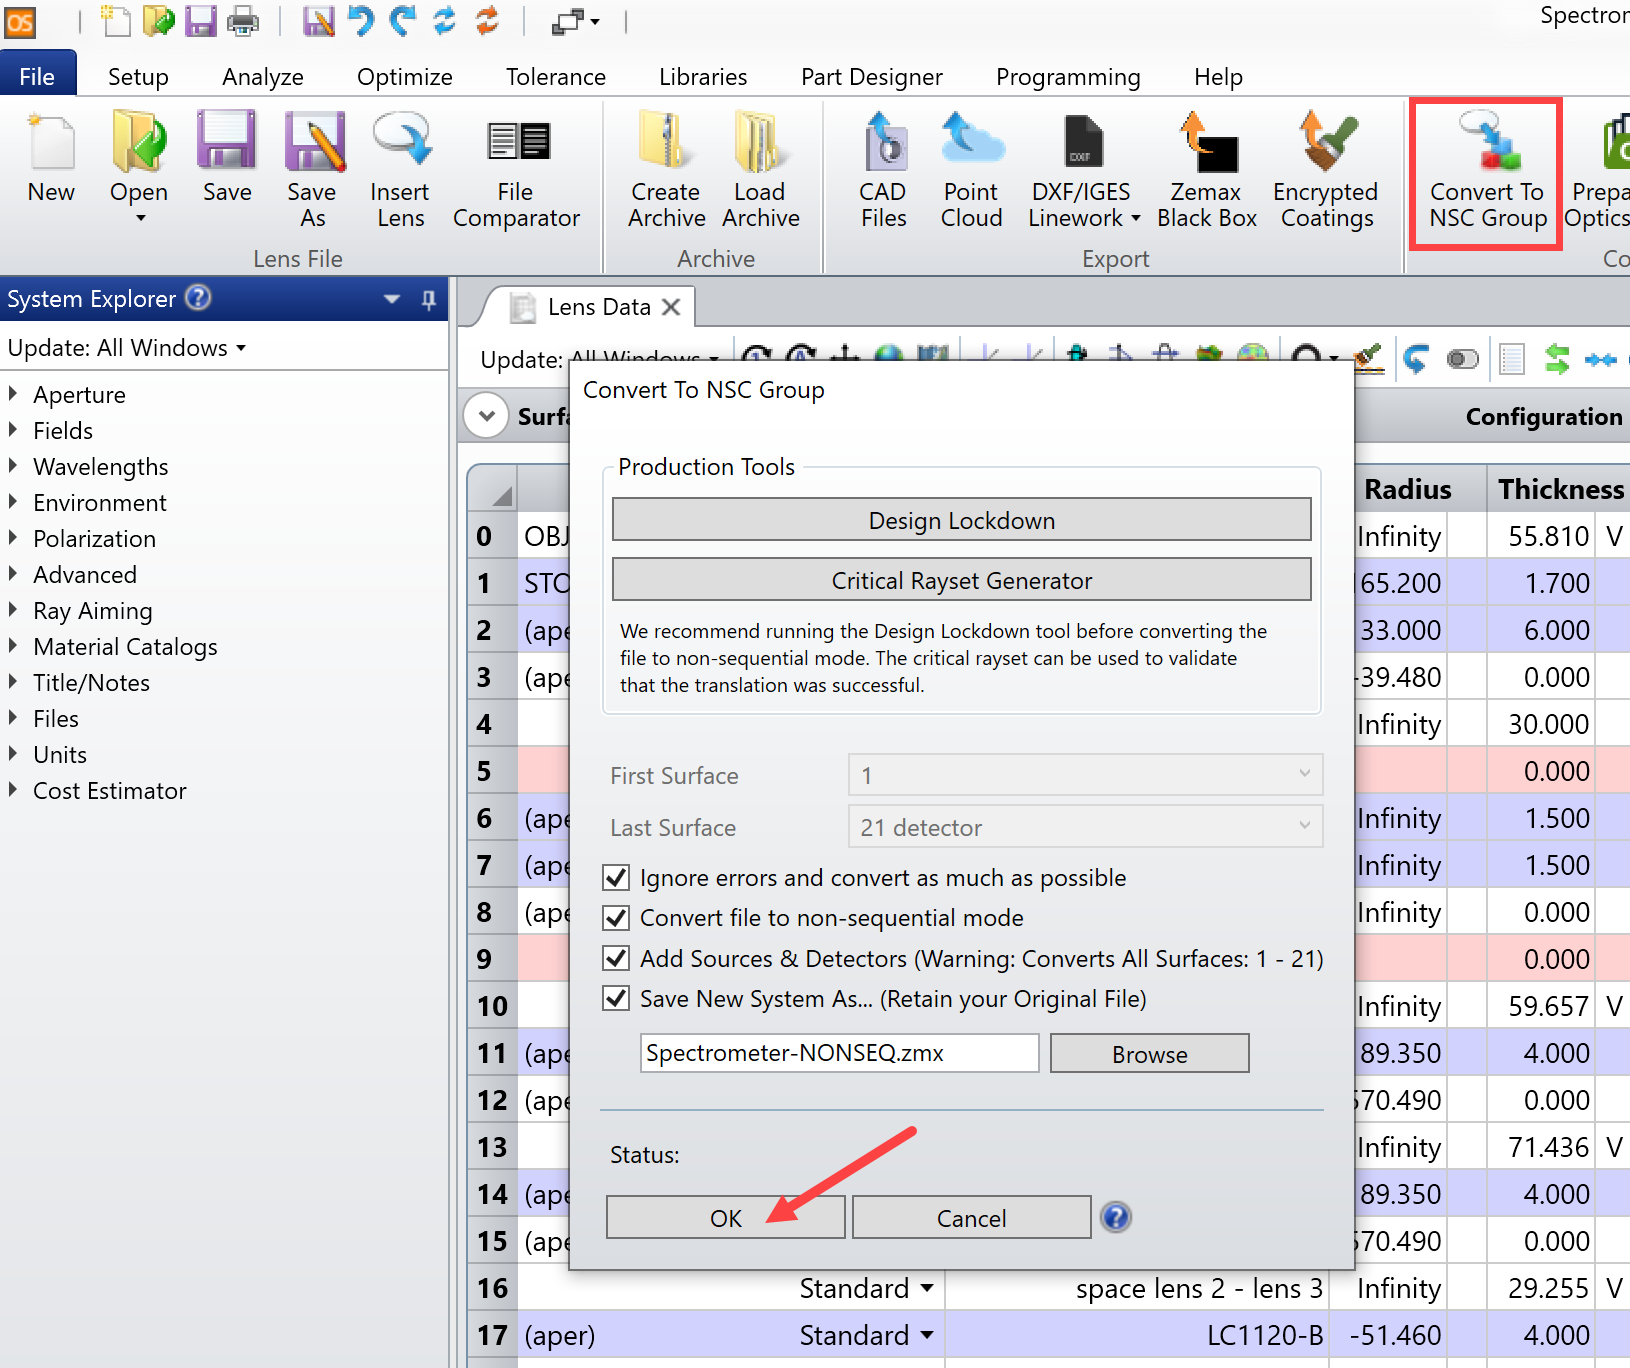1630x1368 pixels.
Task: Click the quick-access print icon
Action: point(243,20)
